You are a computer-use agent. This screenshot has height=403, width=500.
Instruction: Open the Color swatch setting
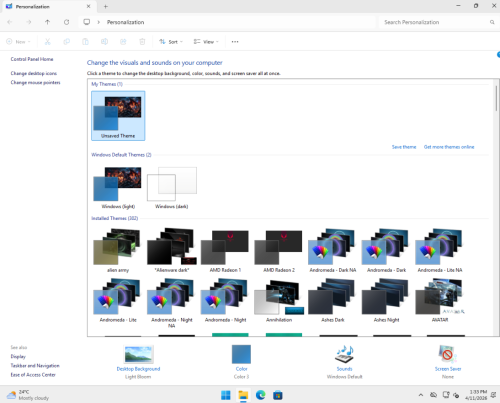[x=241, y=354]
